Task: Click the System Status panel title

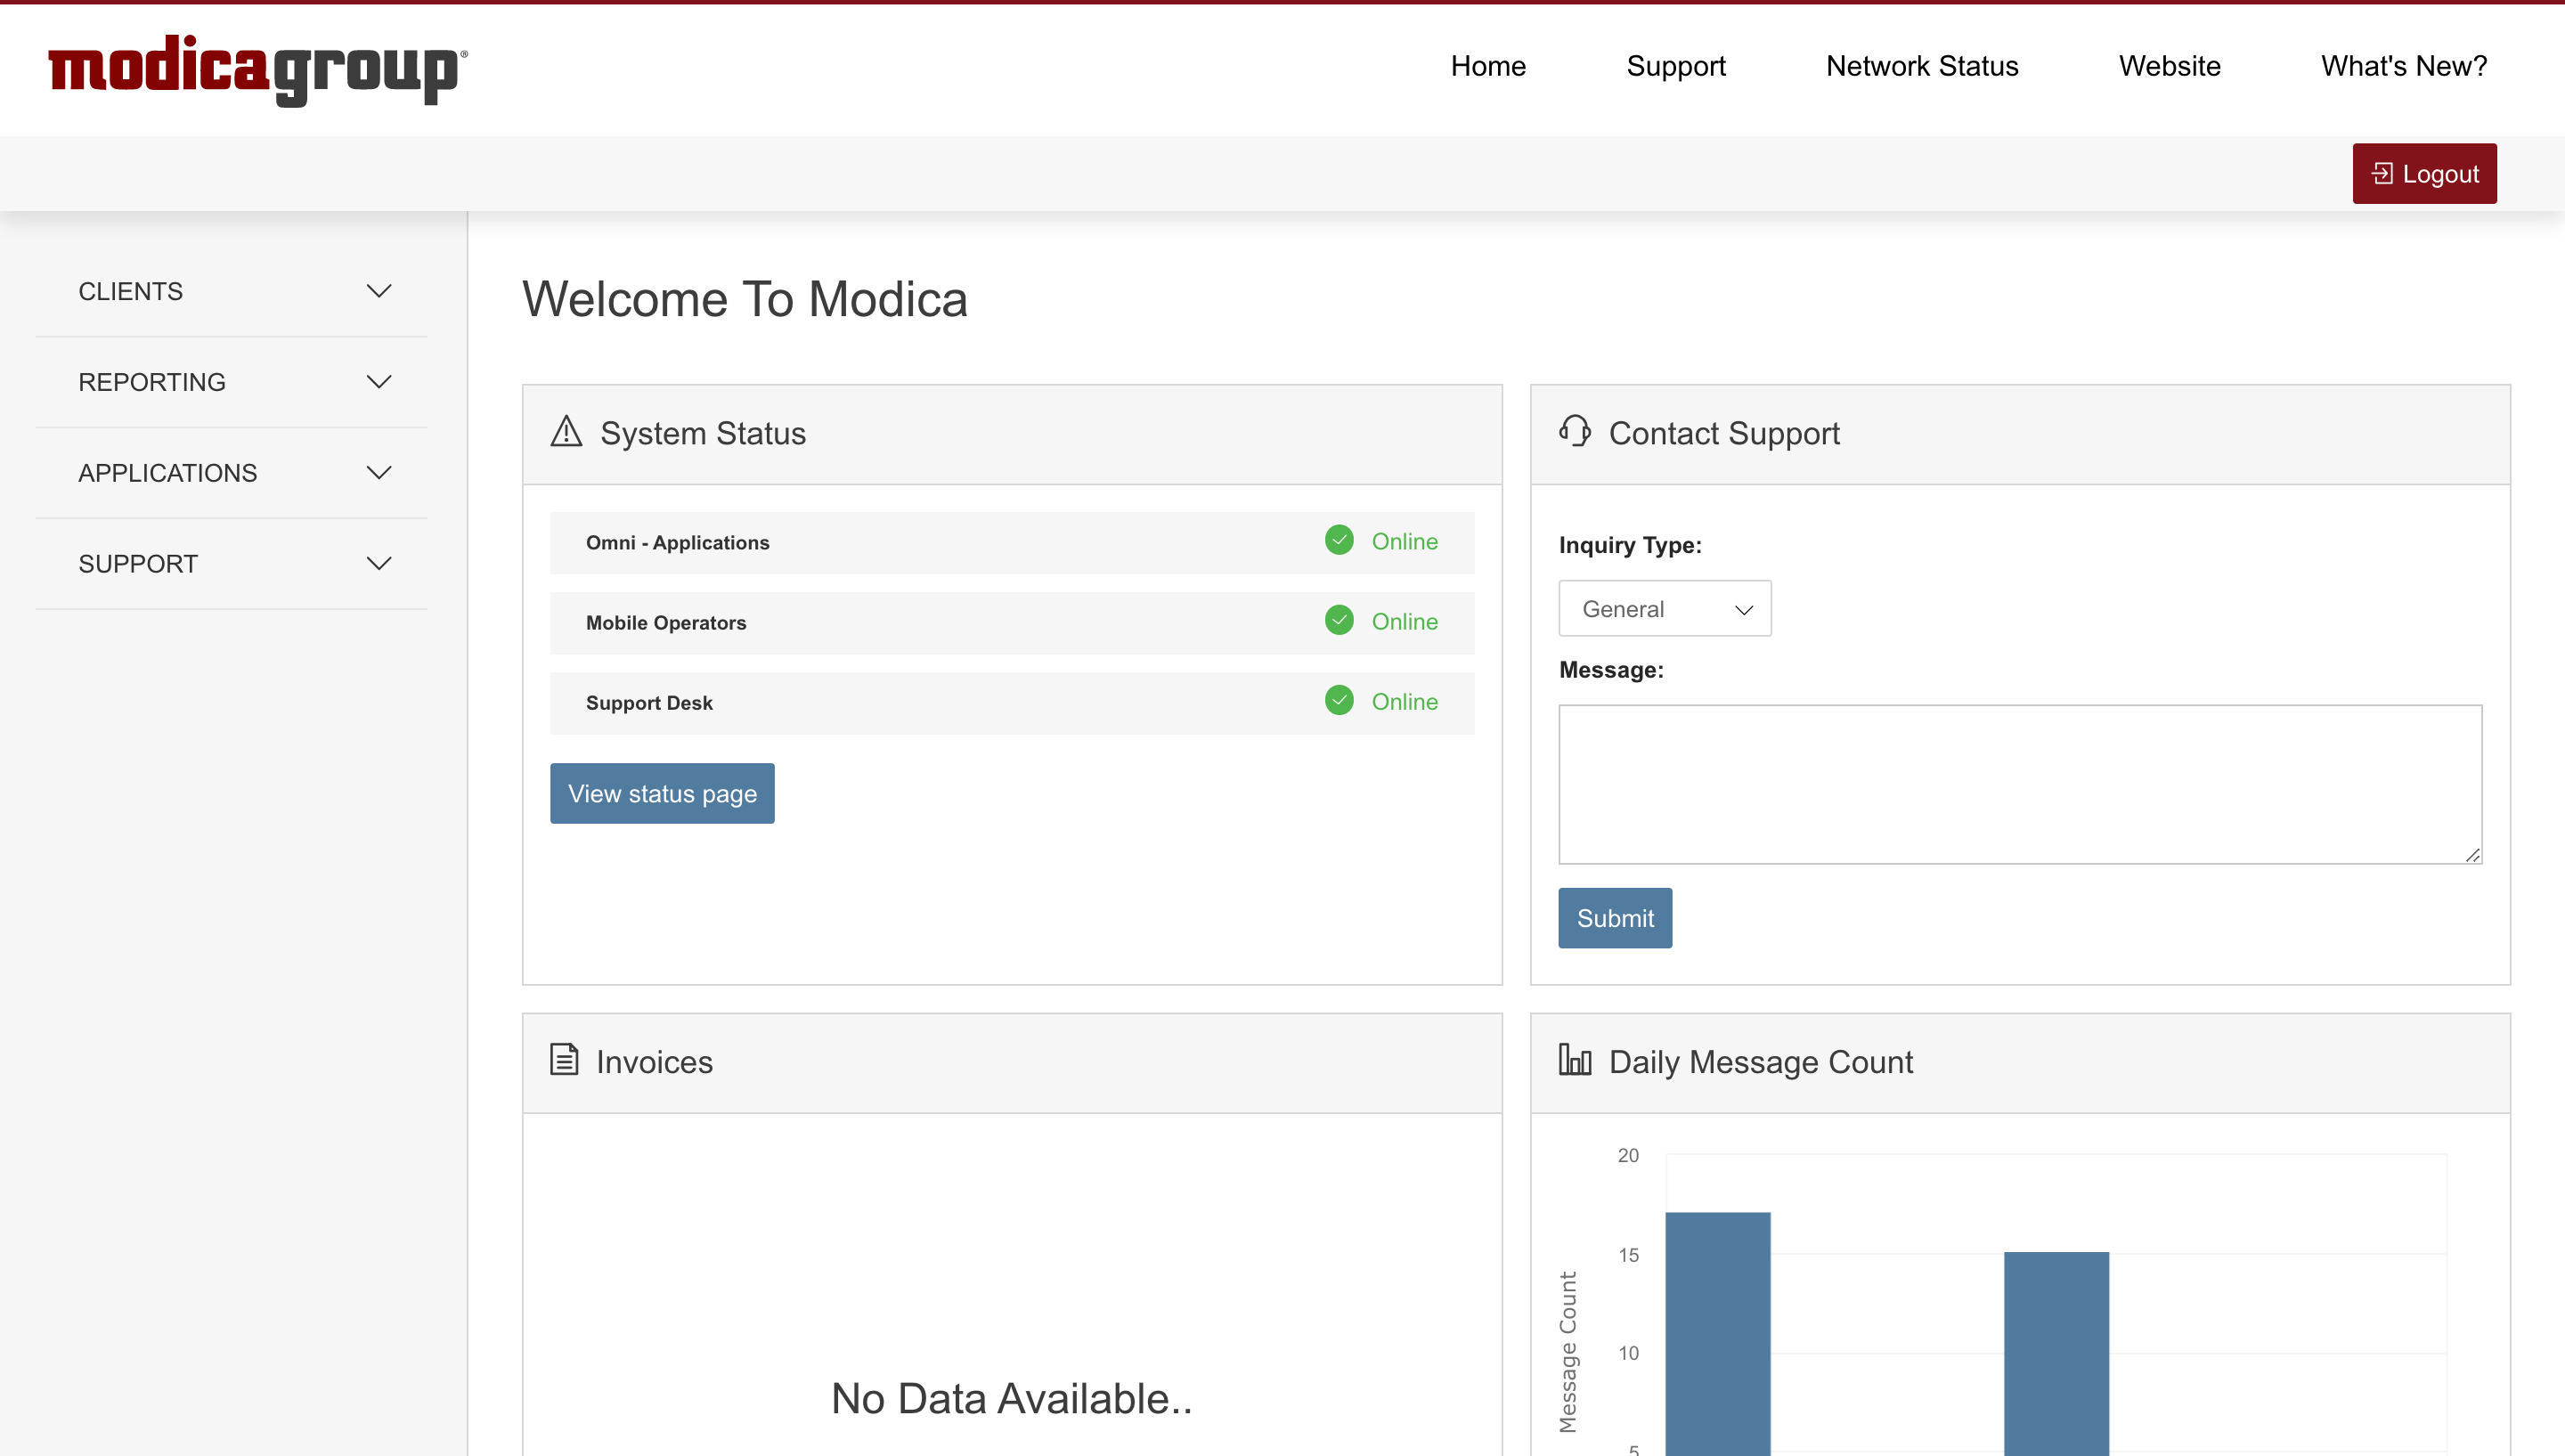Action: 703,433
